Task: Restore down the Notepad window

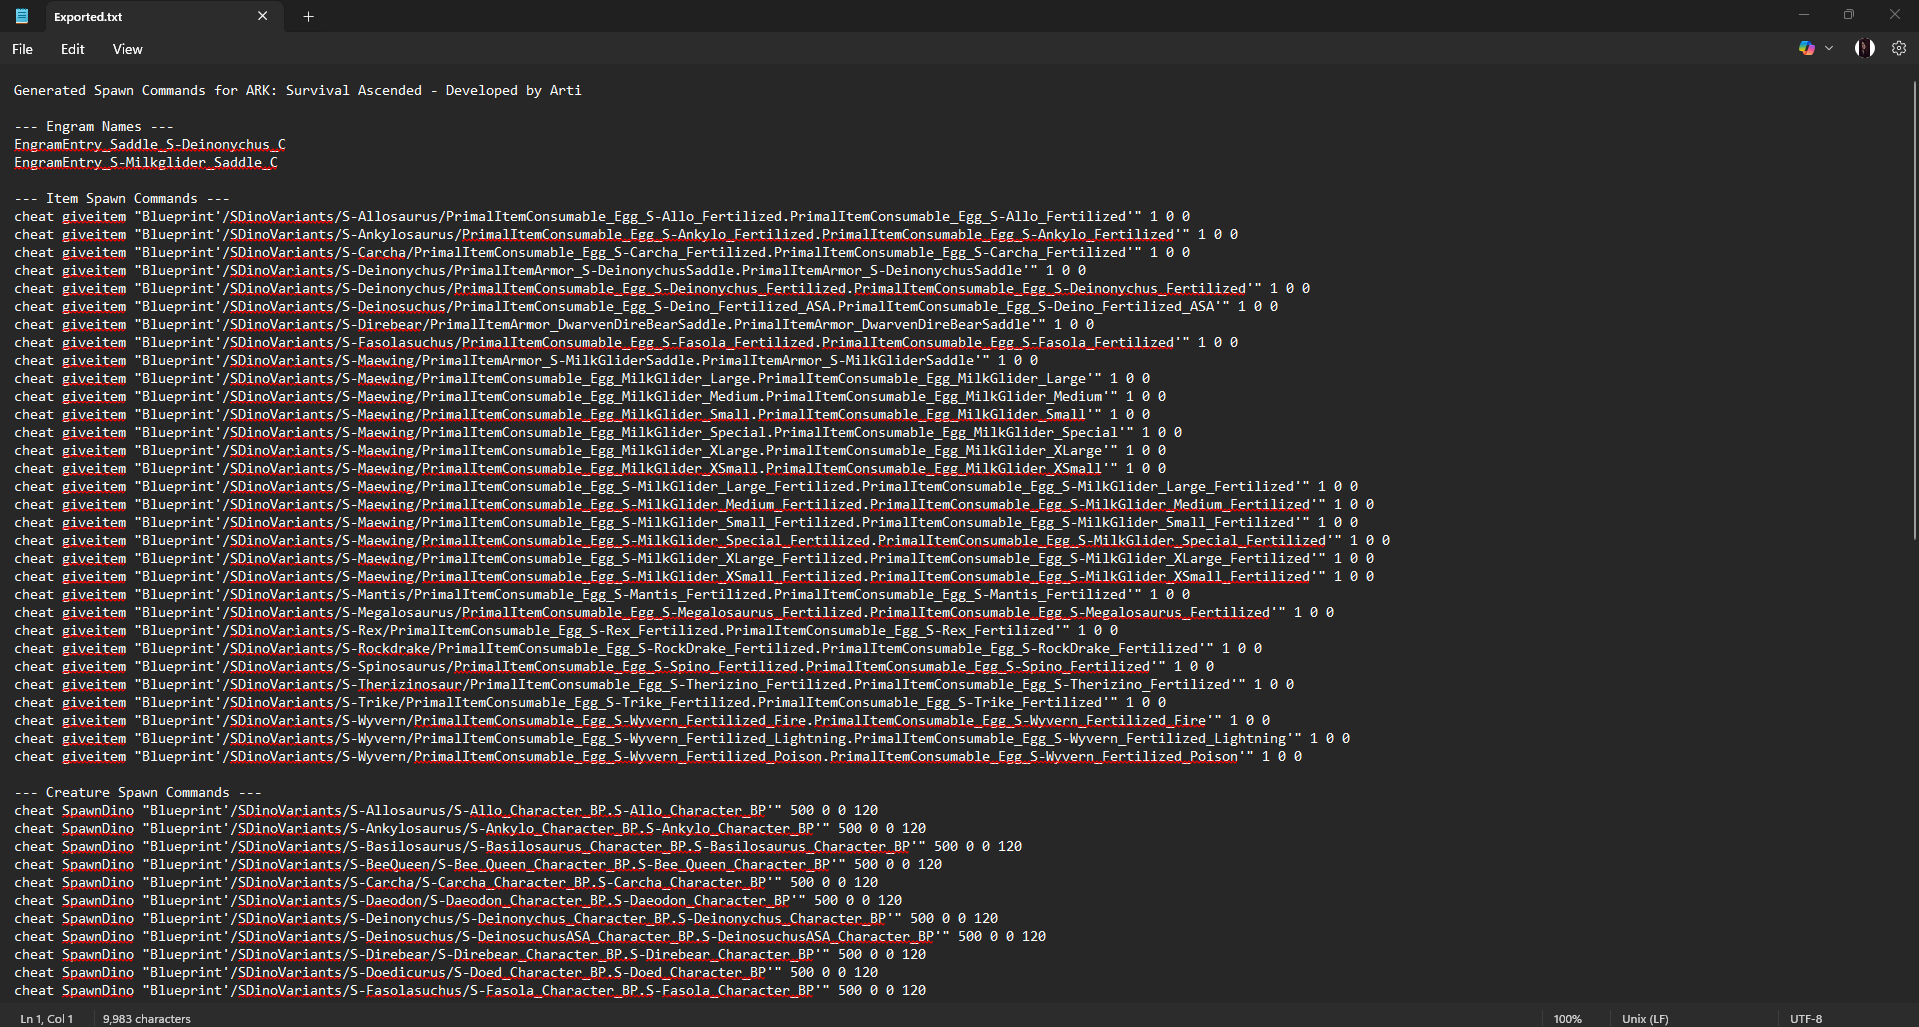Action: point(1849,15)
